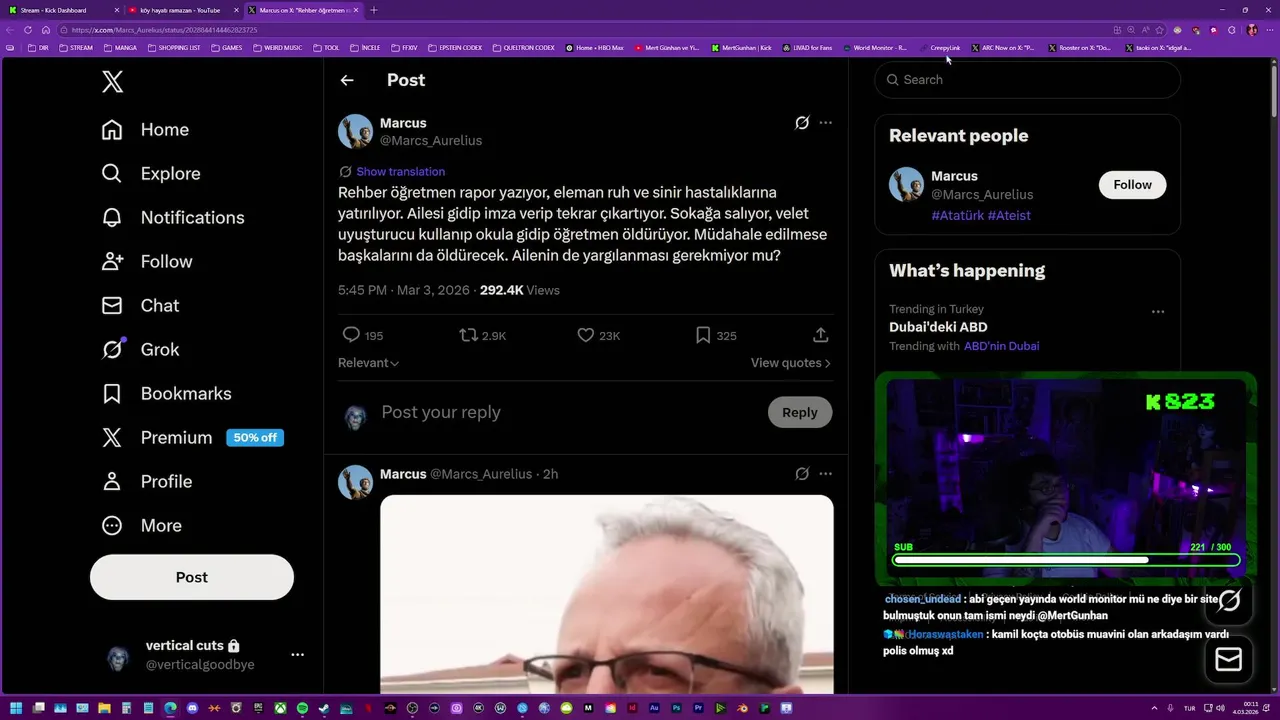This screenshot has height=720, width=1280.
Task: Open Grok from the sidebar
Action: 140,350
